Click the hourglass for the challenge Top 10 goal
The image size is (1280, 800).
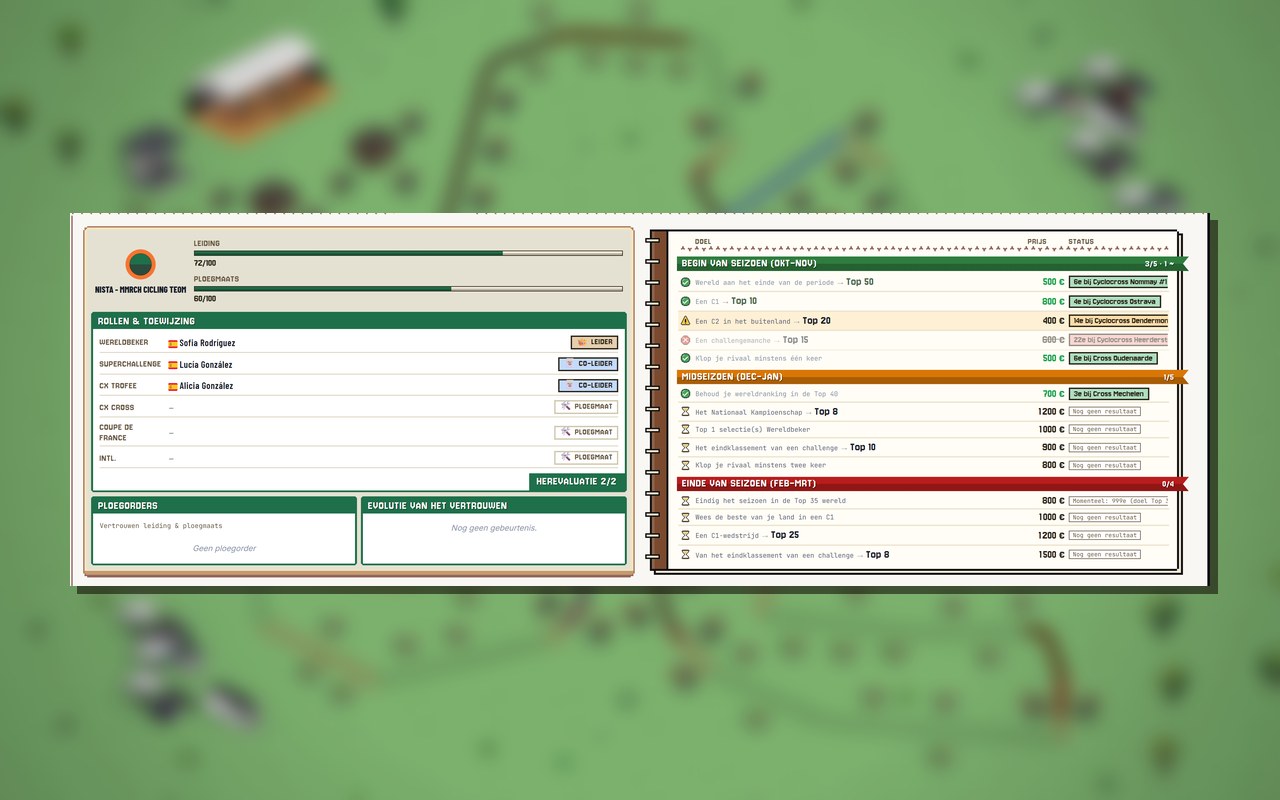(685, 448)
